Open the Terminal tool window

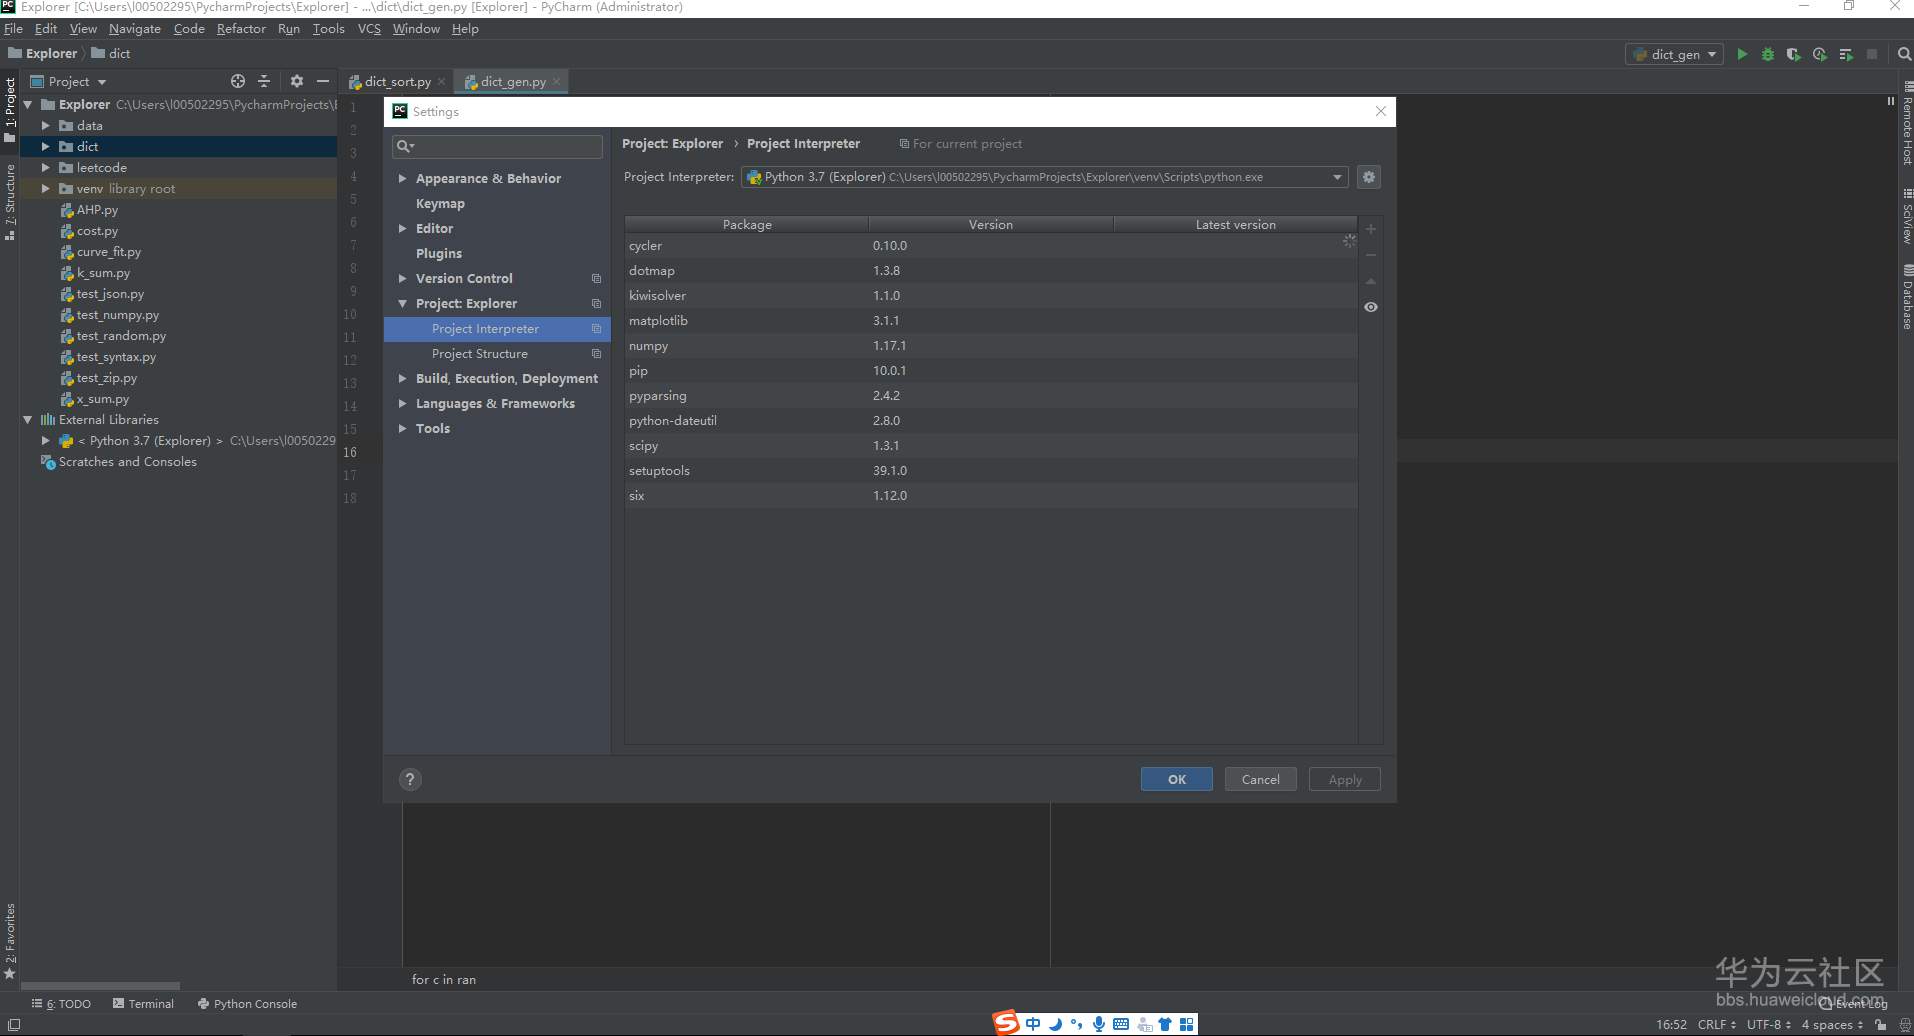coord(143,1004)
